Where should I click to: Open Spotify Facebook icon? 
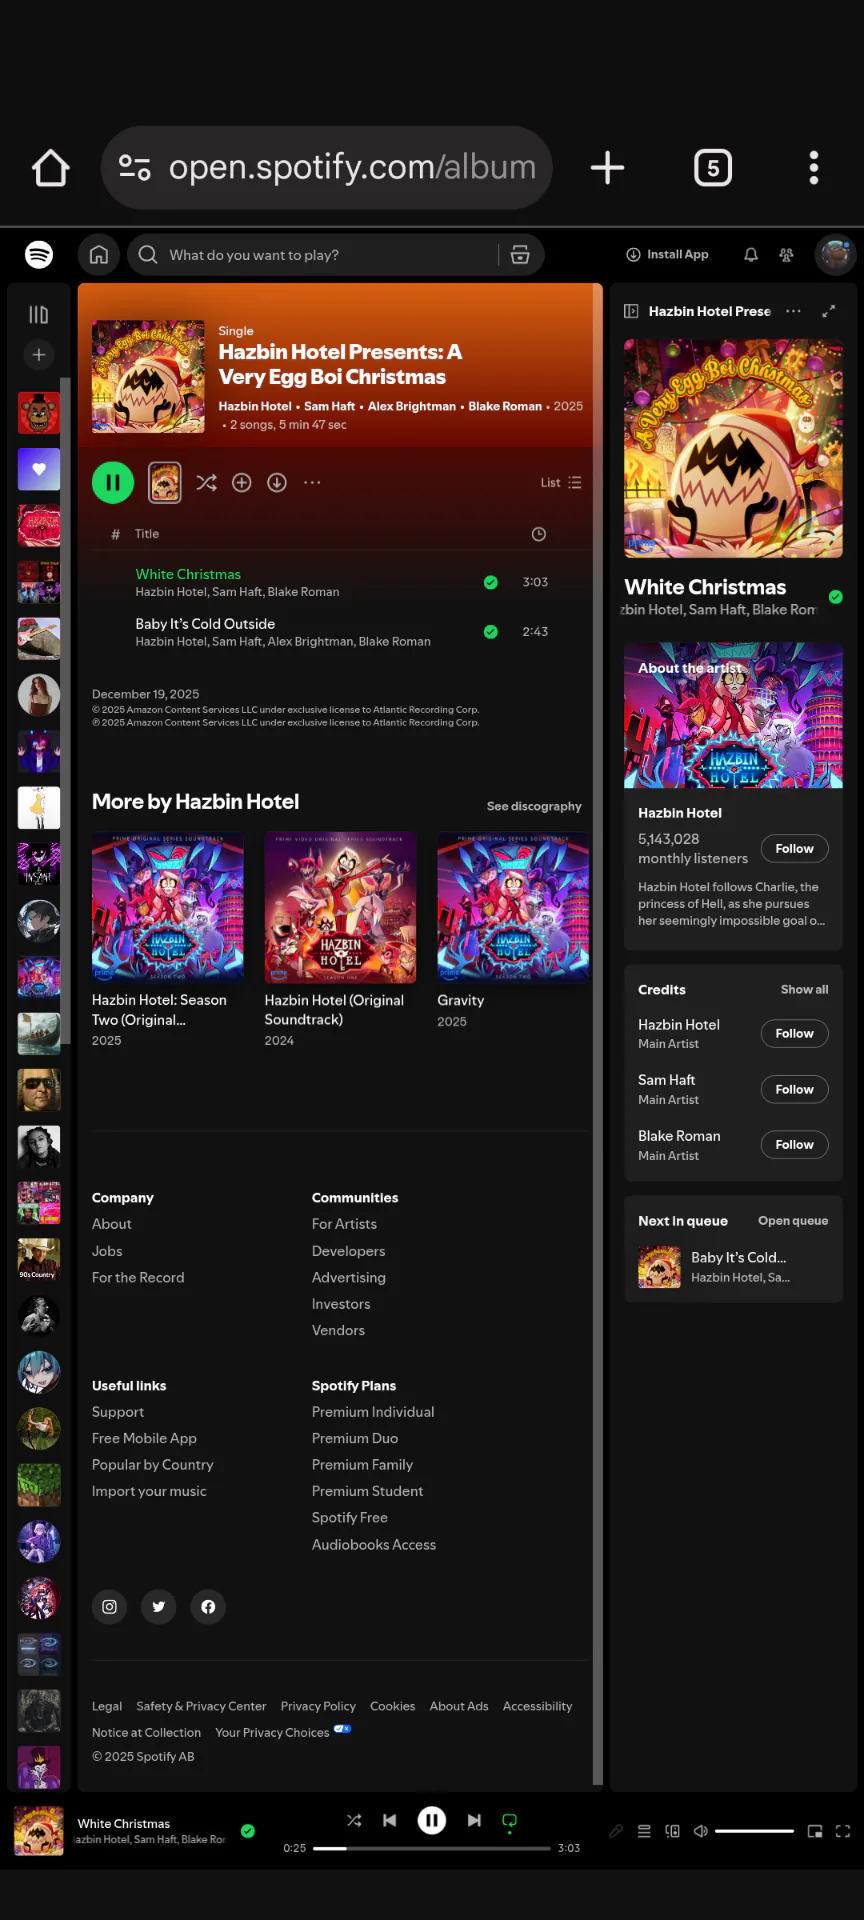click(x=208, y=1607)
